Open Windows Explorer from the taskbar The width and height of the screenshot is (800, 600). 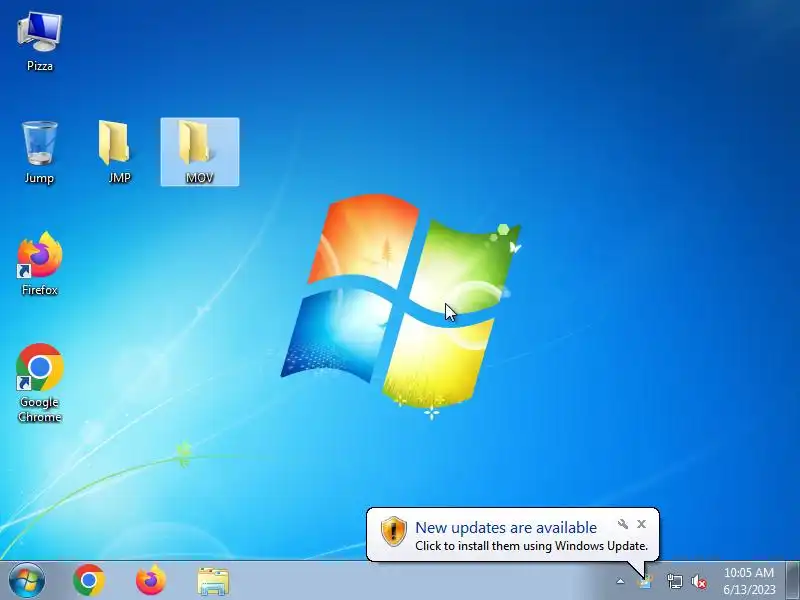pyautogui.click(x=213, y=581)
